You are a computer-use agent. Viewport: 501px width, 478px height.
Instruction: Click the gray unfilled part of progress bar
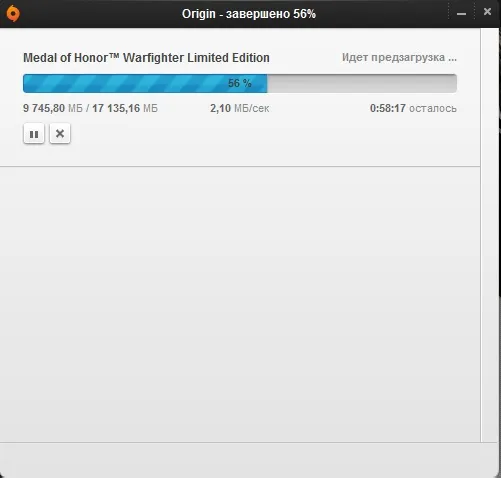pos(362,83)
